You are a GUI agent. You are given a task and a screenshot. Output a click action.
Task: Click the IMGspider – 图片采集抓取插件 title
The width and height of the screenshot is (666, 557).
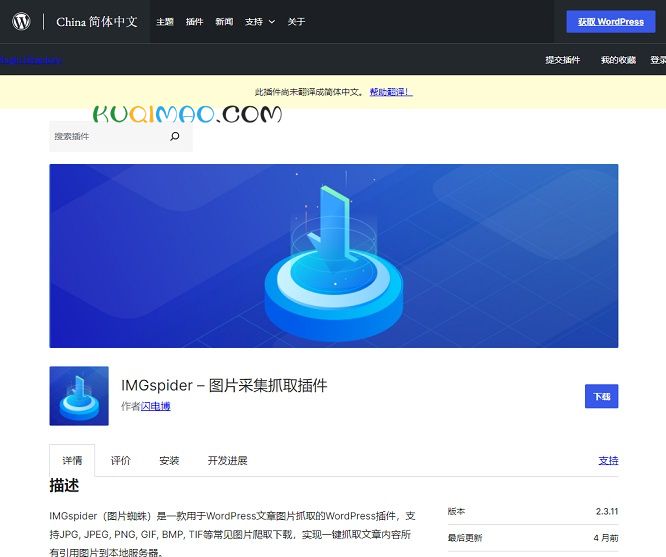[224, 385]
